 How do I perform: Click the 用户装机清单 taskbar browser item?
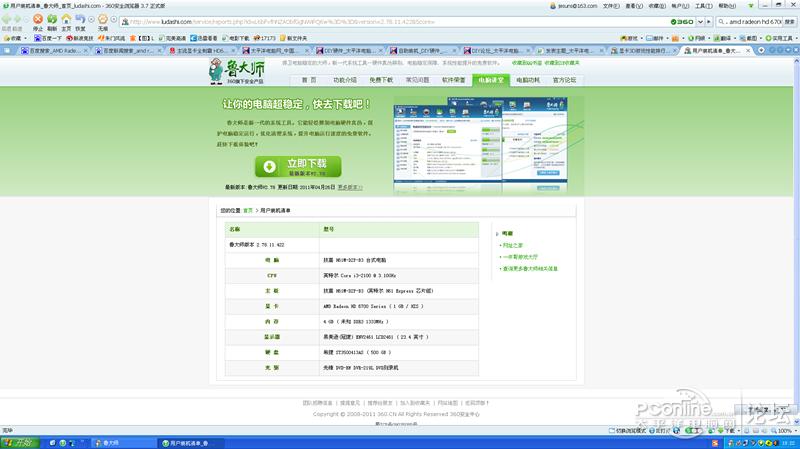(x=190, y=443)
